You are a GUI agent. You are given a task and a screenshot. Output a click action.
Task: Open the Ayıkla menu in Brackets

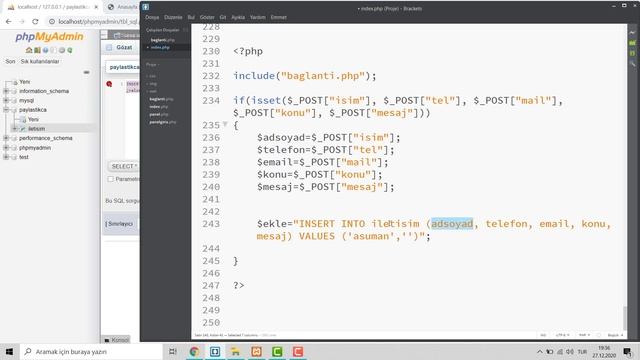point(238,17)
